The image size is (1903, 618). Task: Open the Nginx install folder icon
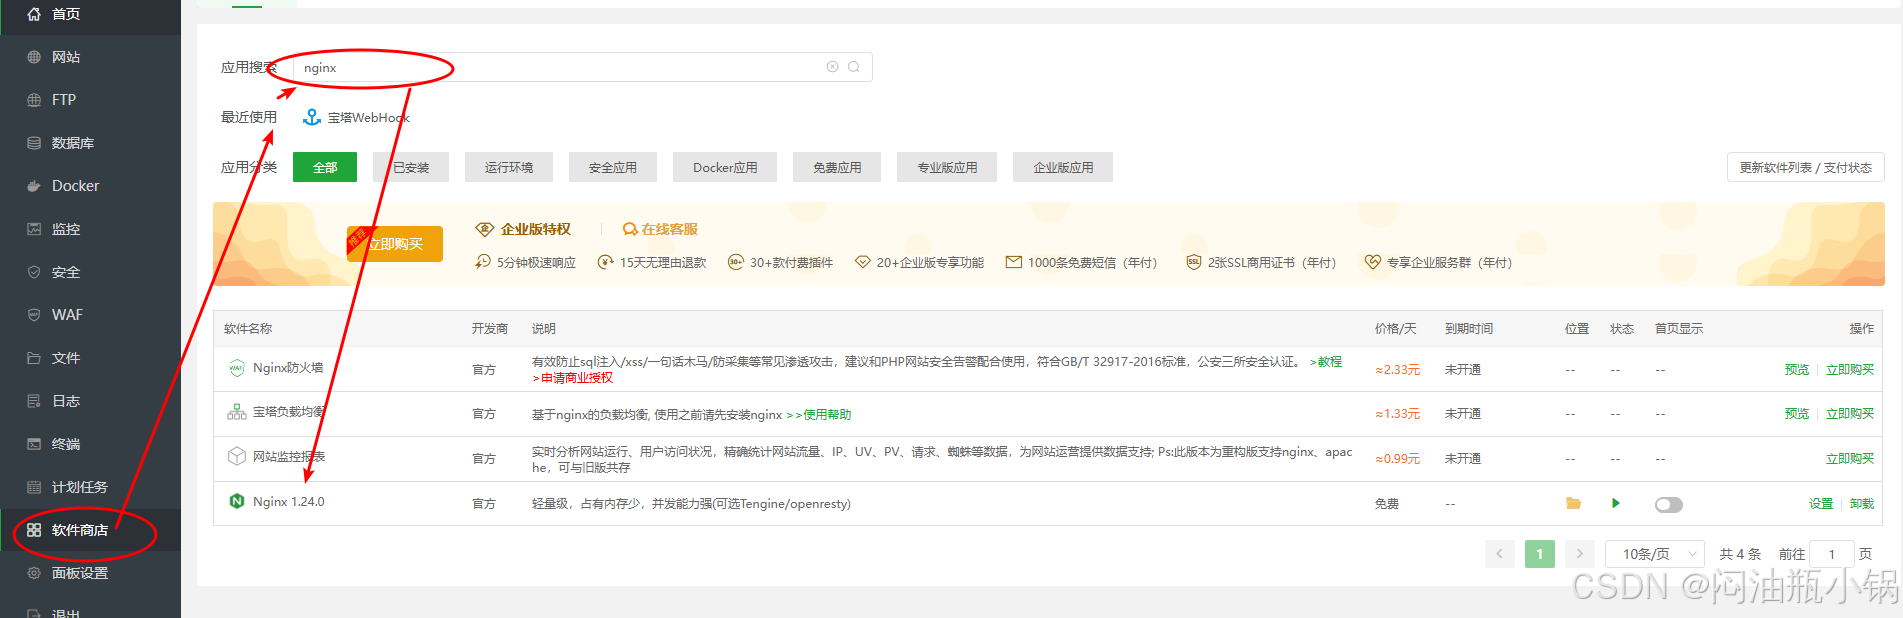[x=1573, y=503]
